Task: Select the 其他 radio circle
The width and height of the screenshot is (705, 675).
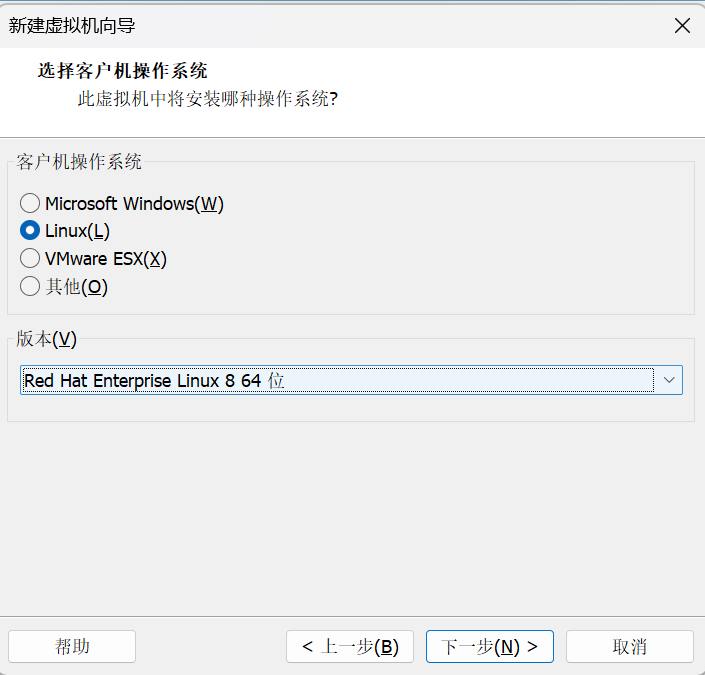Action: 30,286
